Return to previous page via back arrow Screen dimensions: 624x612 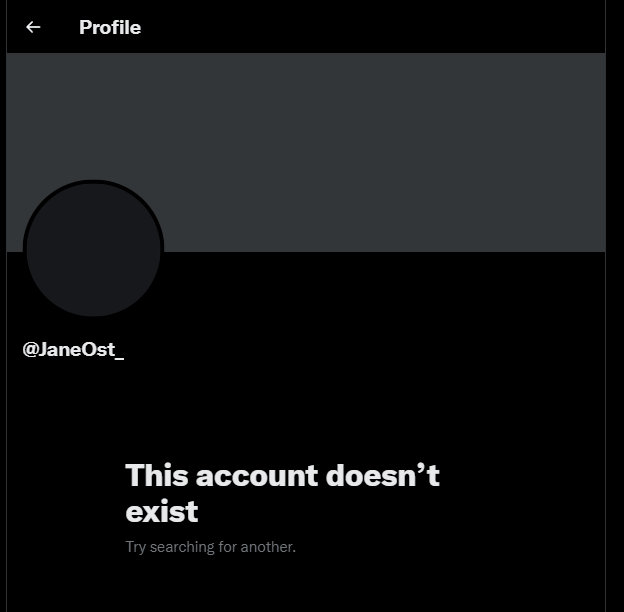pyautogui.click(x=33, y=27)
